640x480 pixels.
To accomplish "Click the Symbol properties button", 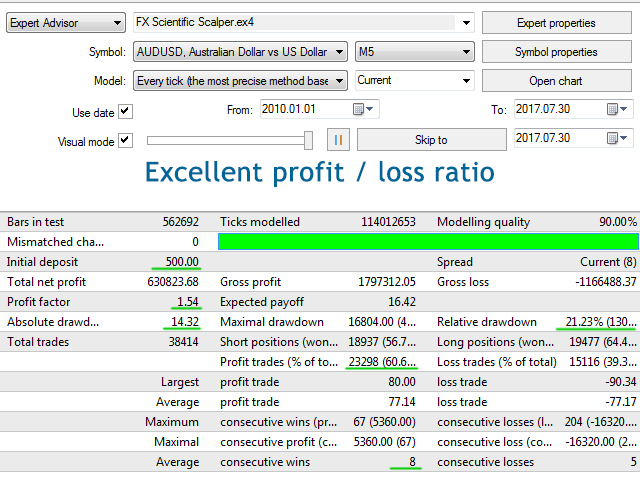I will 556,52.
